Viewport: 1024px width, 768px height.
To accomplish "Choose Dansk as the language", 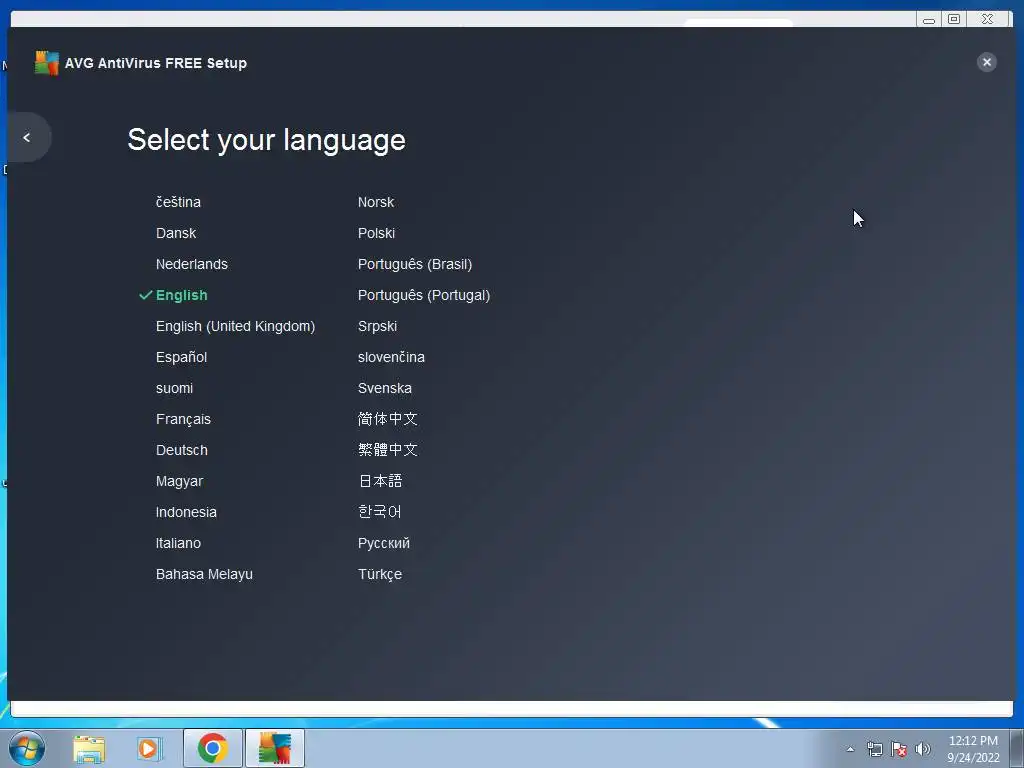I will (x=176, y=233).
